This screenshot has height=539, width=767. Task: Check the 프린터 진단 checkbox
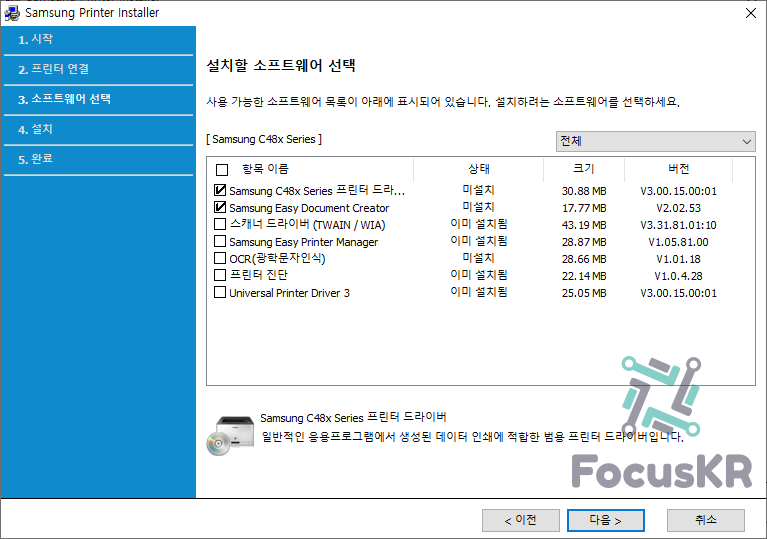coord(220,275)
